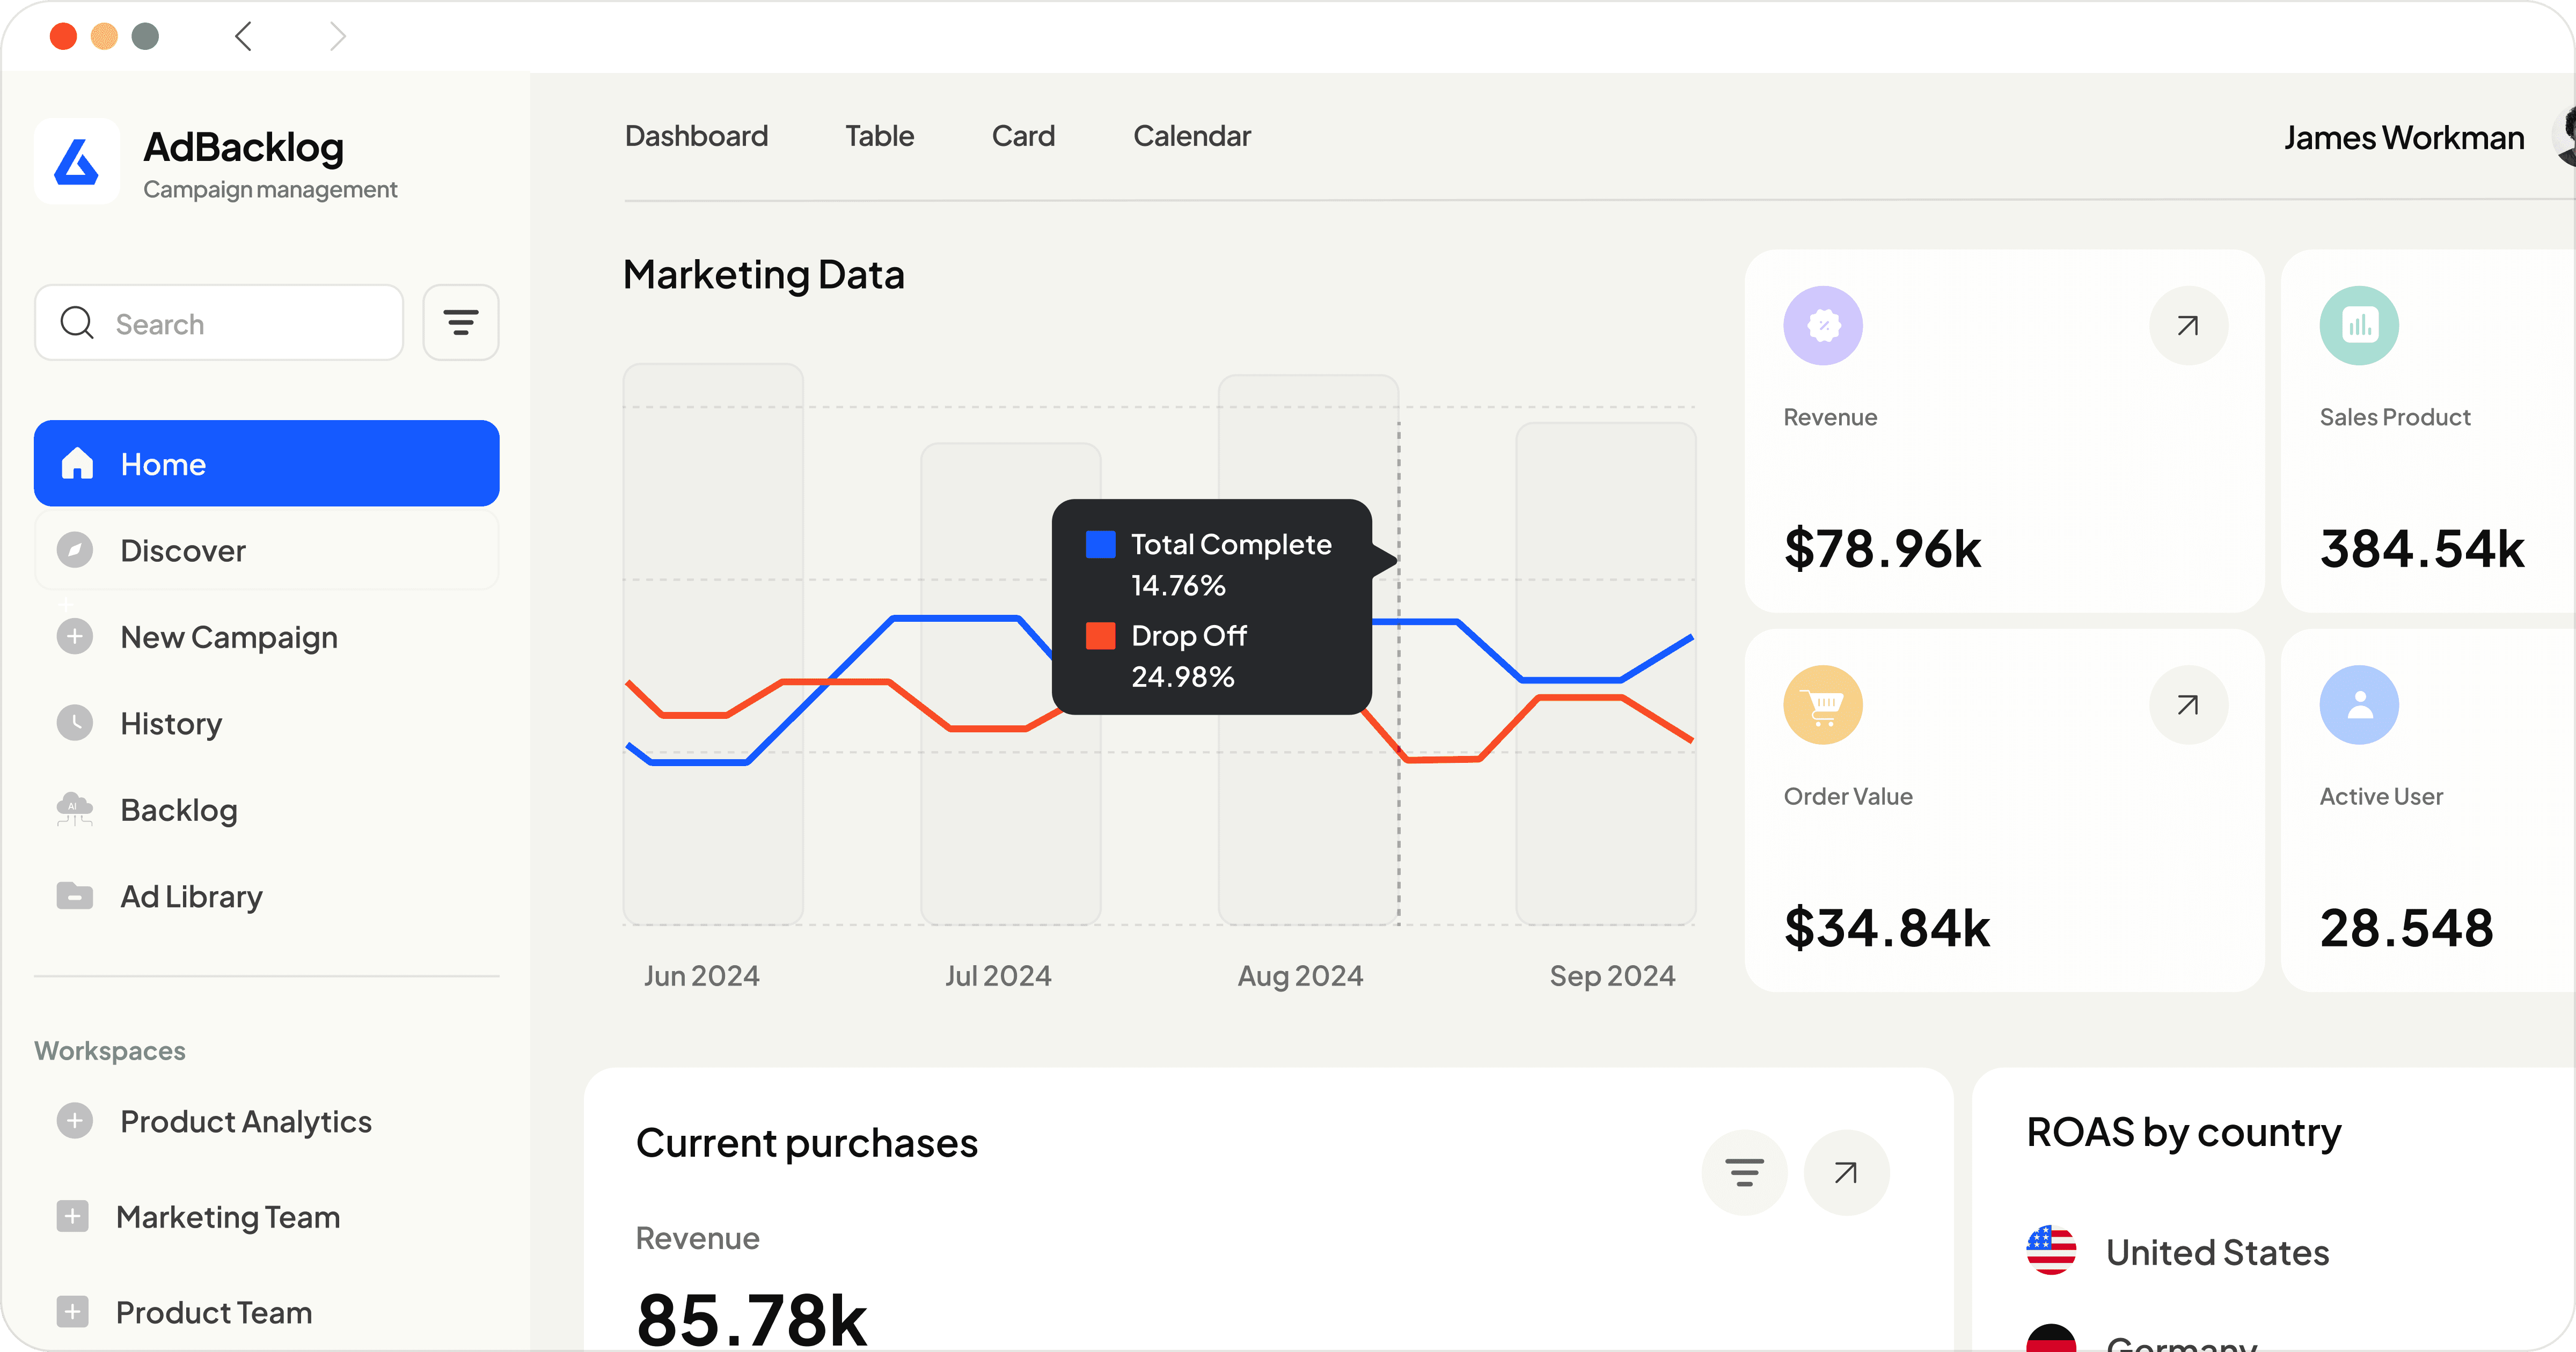Switch to the Calendar tab
The image size is (2576, 1352).
(x=1191, y=136)
